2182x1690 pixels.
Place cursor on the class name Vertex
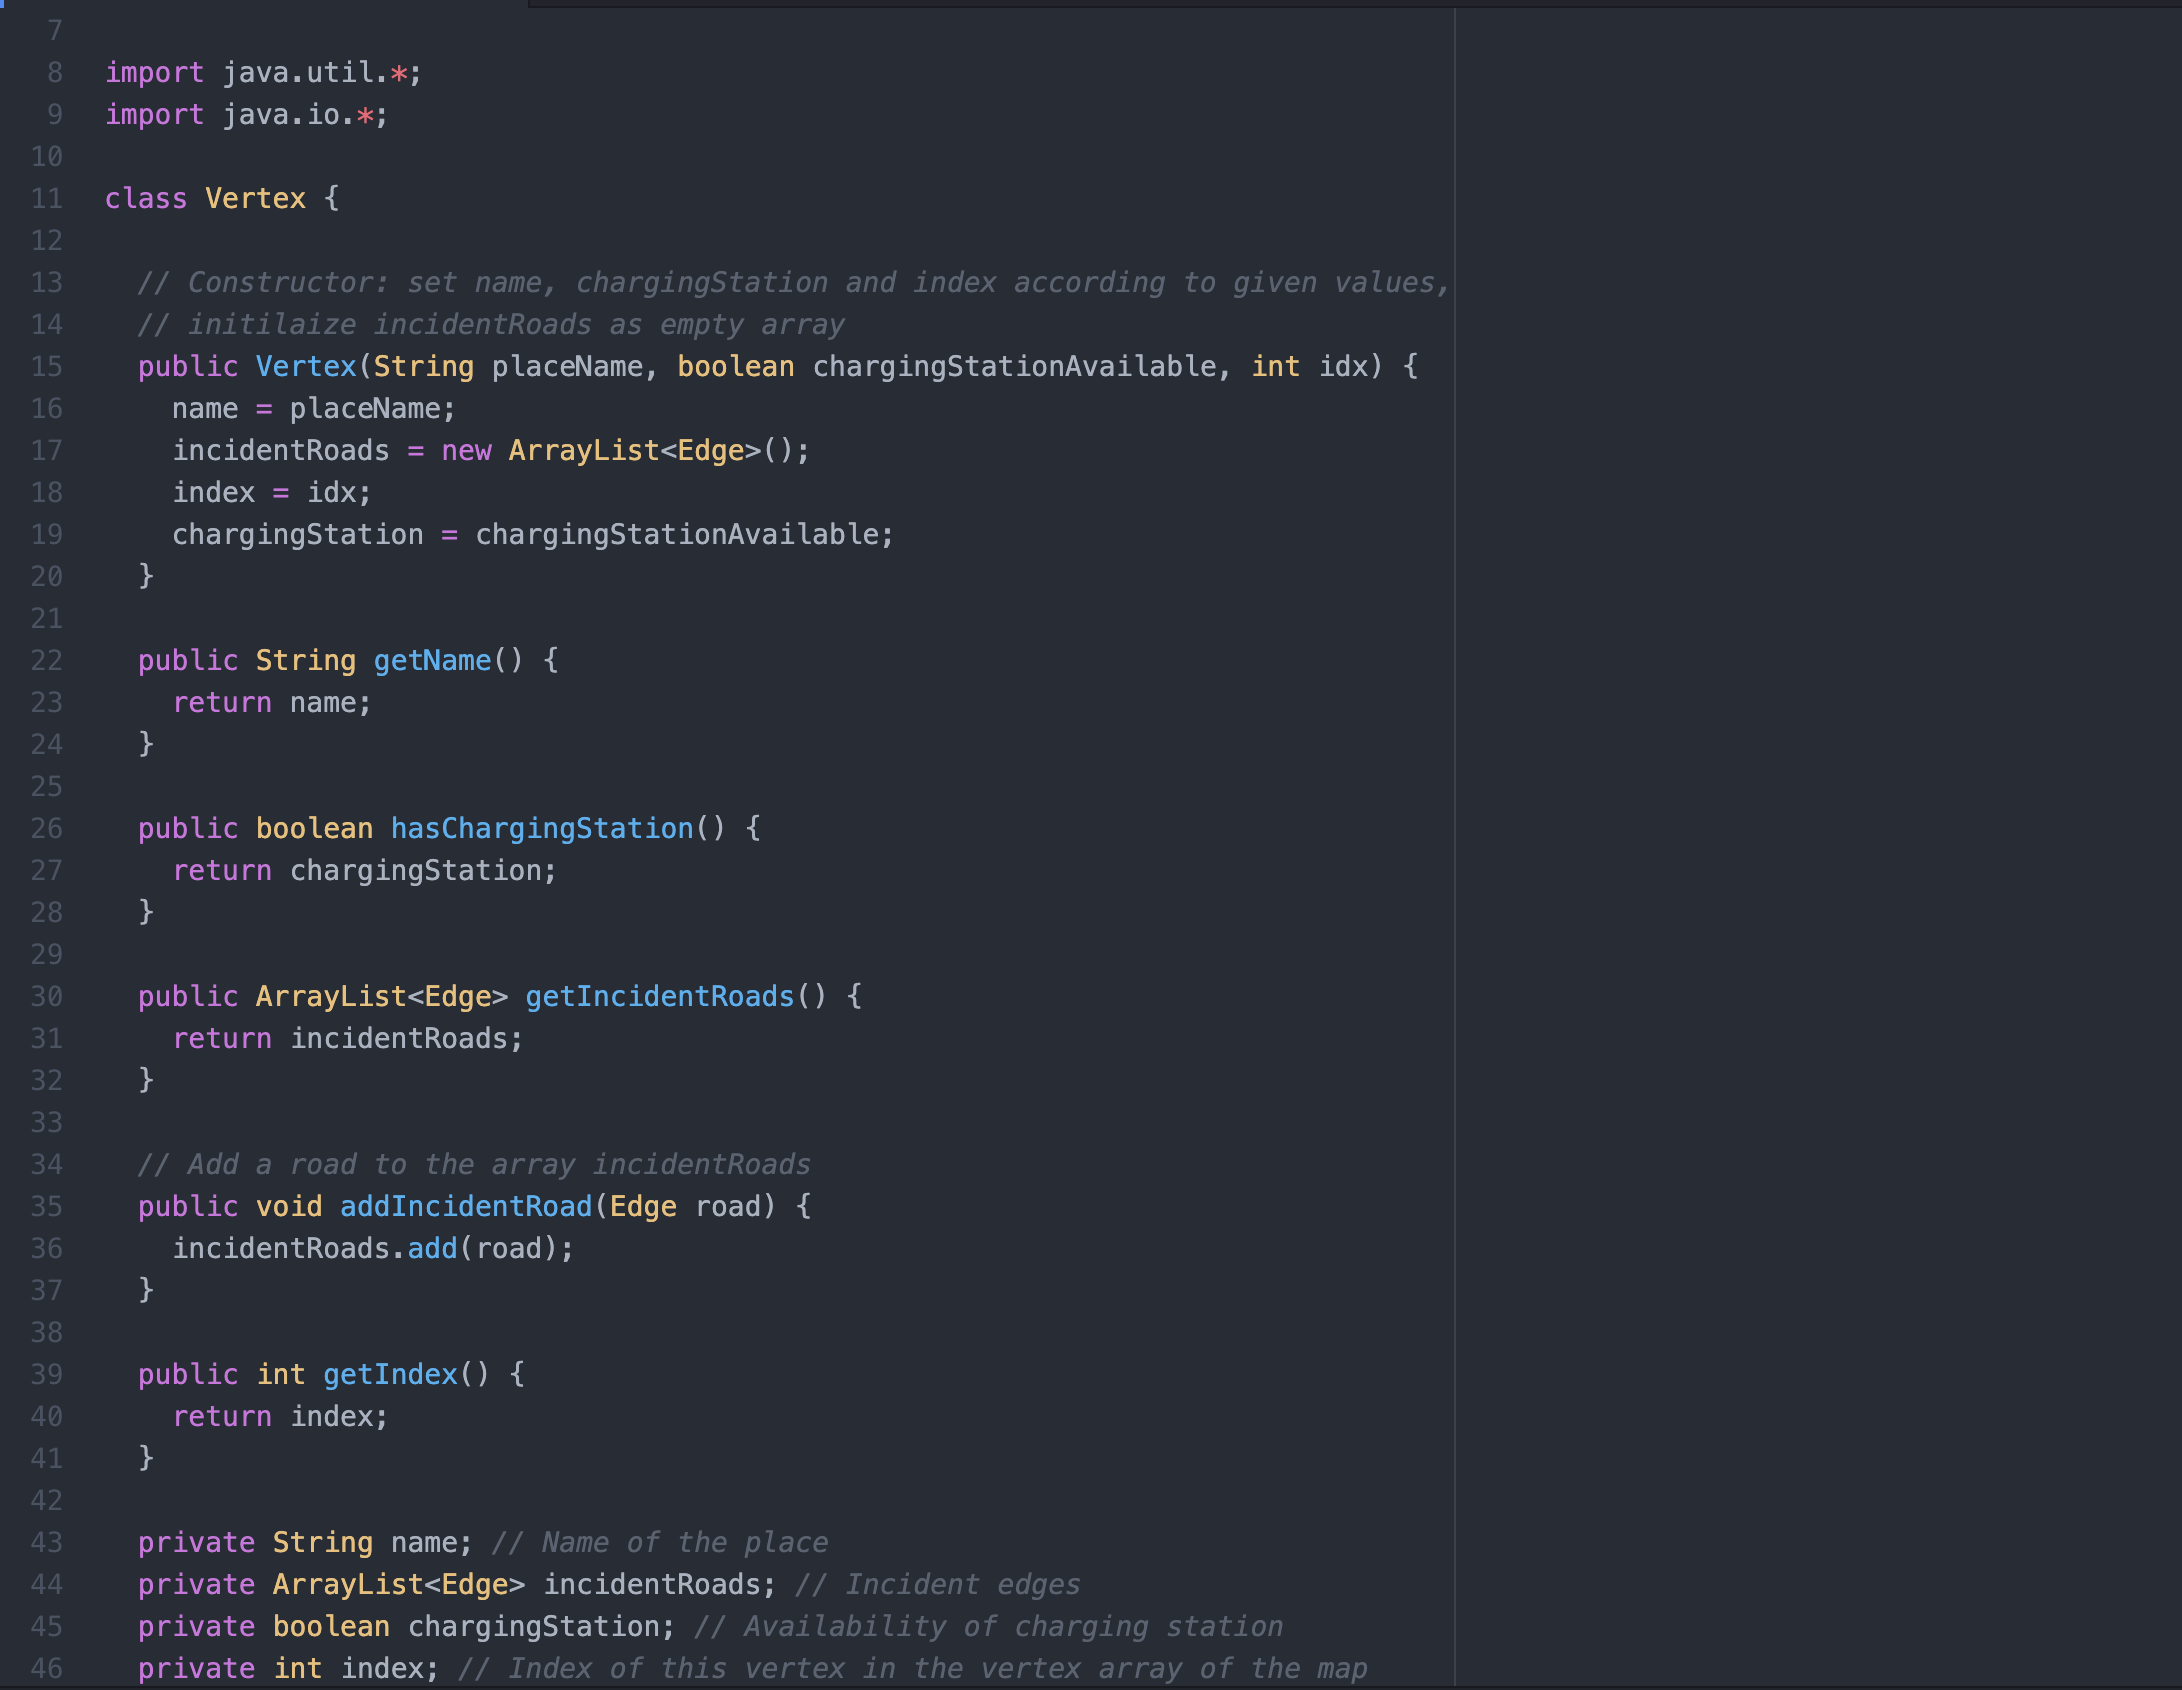[255, 199]
